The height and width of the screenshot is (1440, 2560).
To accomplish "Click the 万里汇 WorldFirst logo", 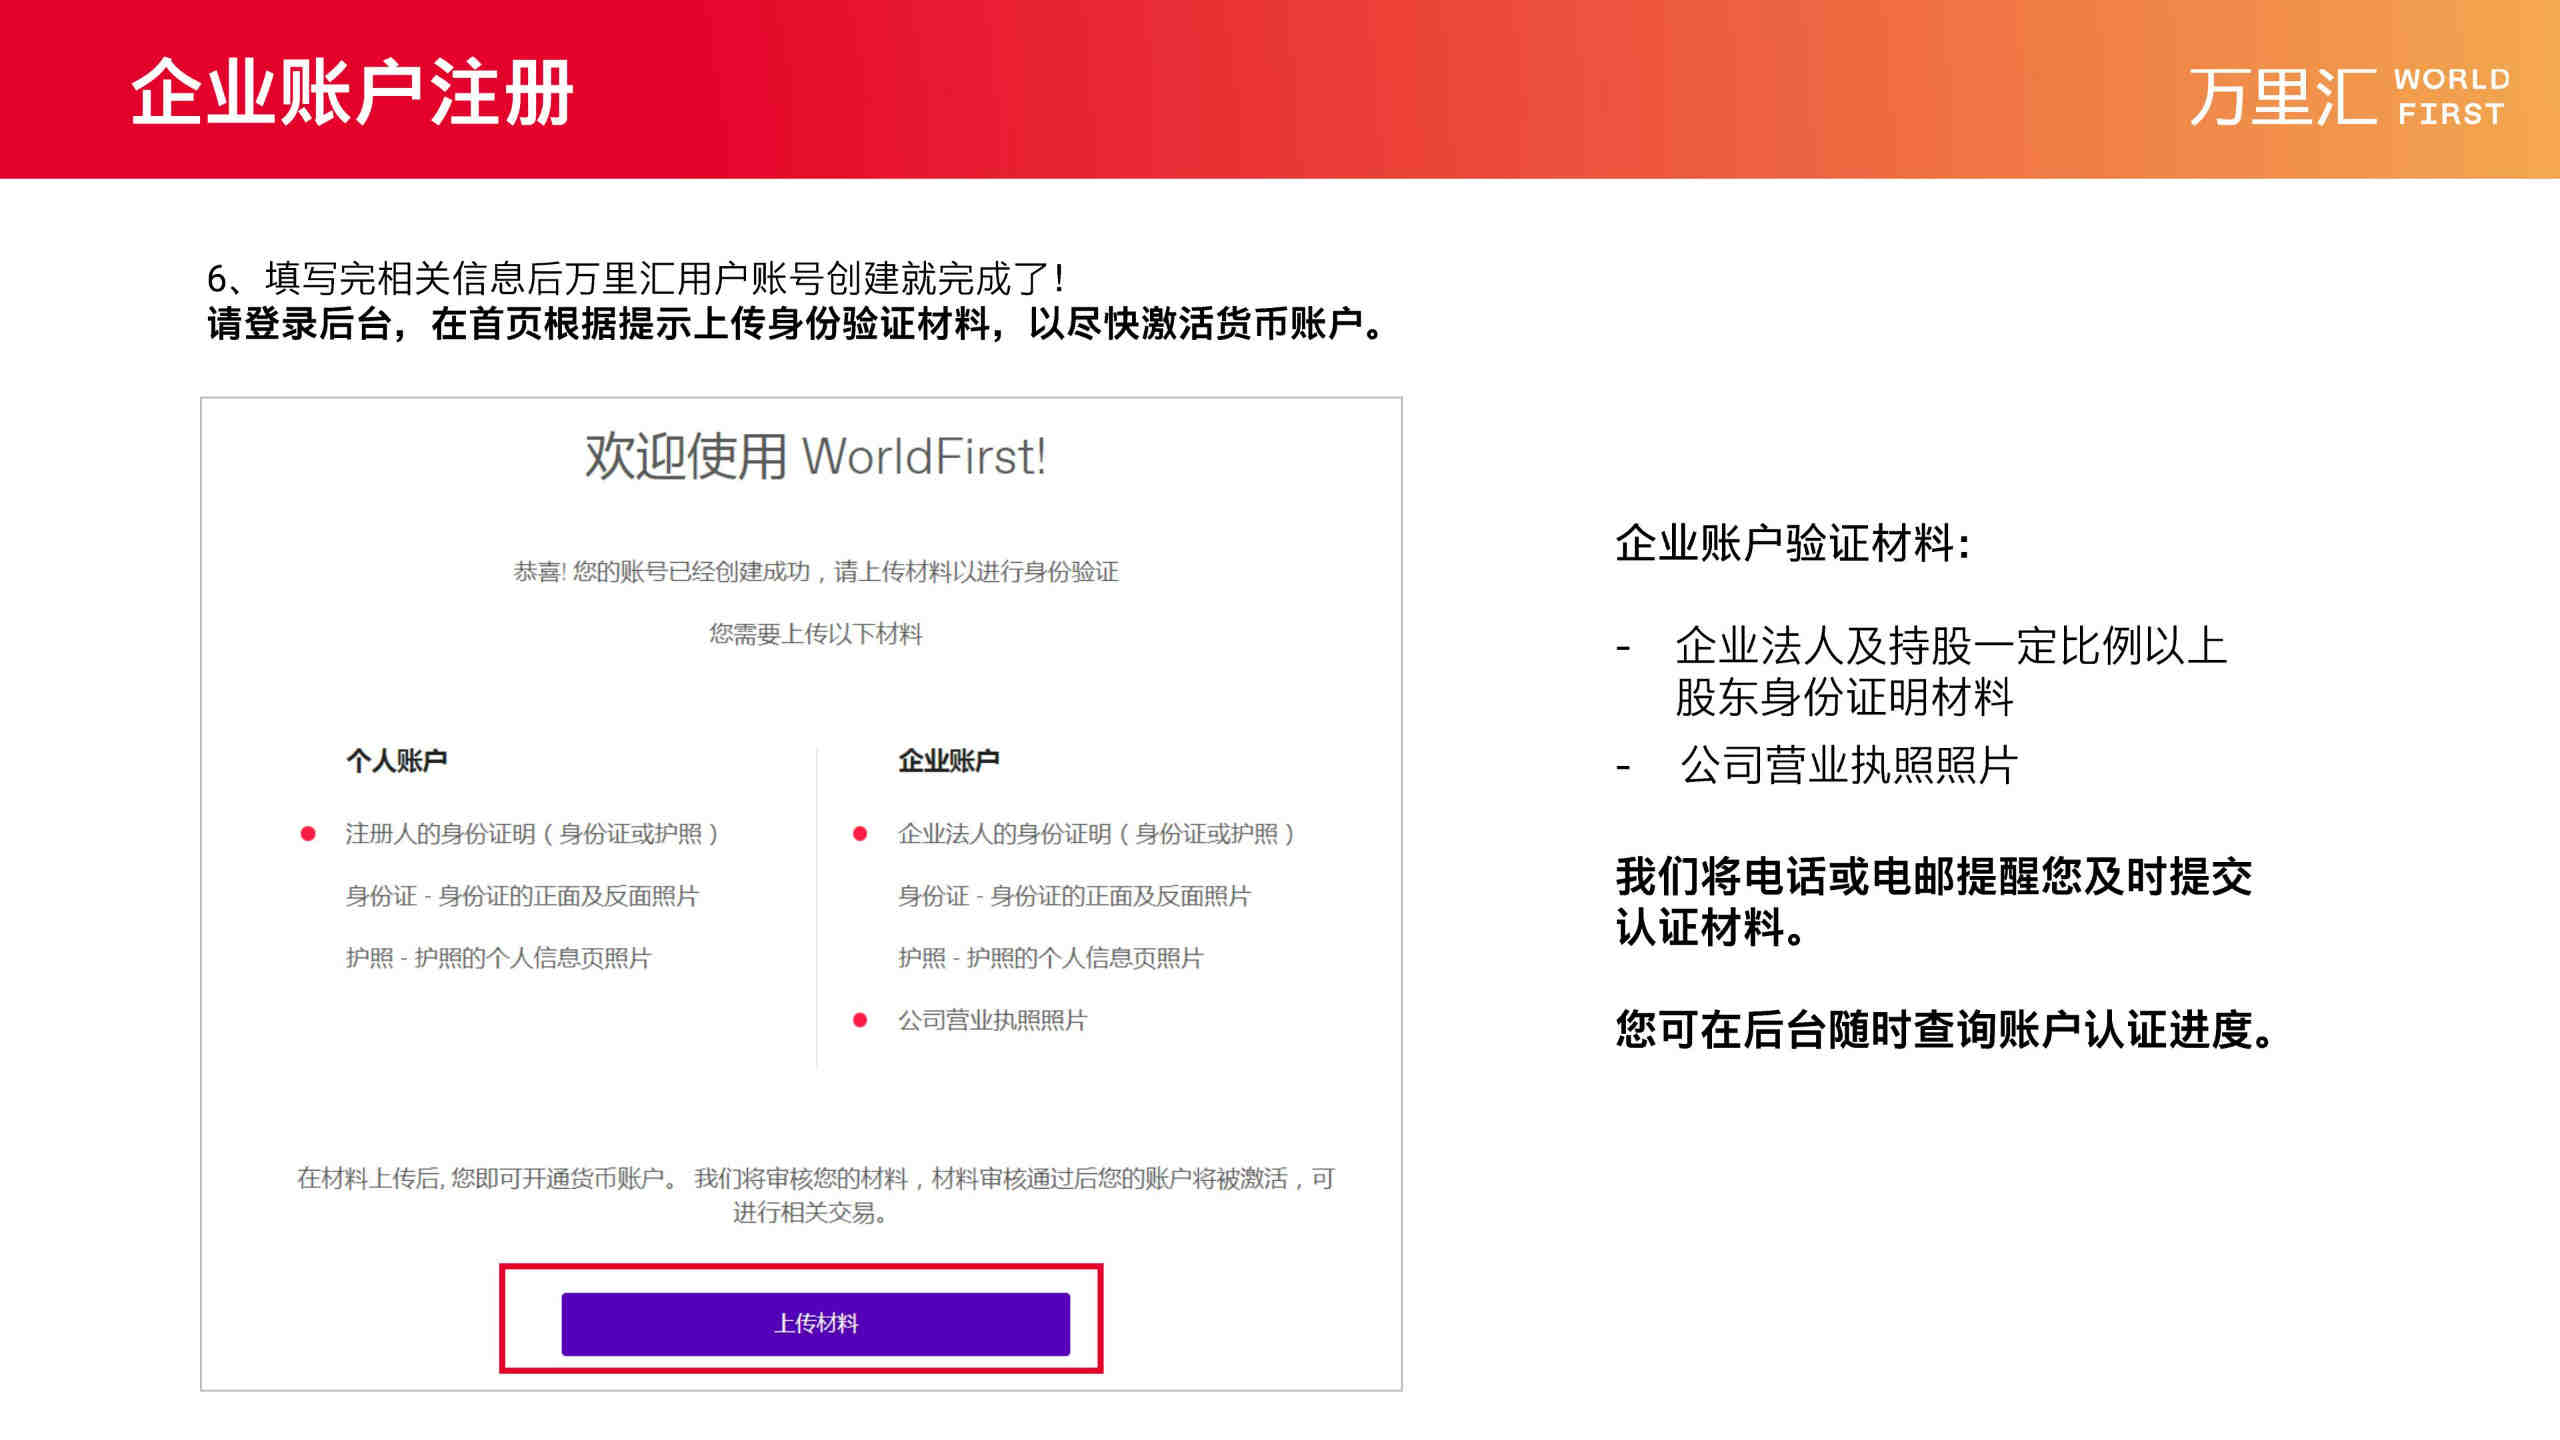I will (x=2349, y=96).
